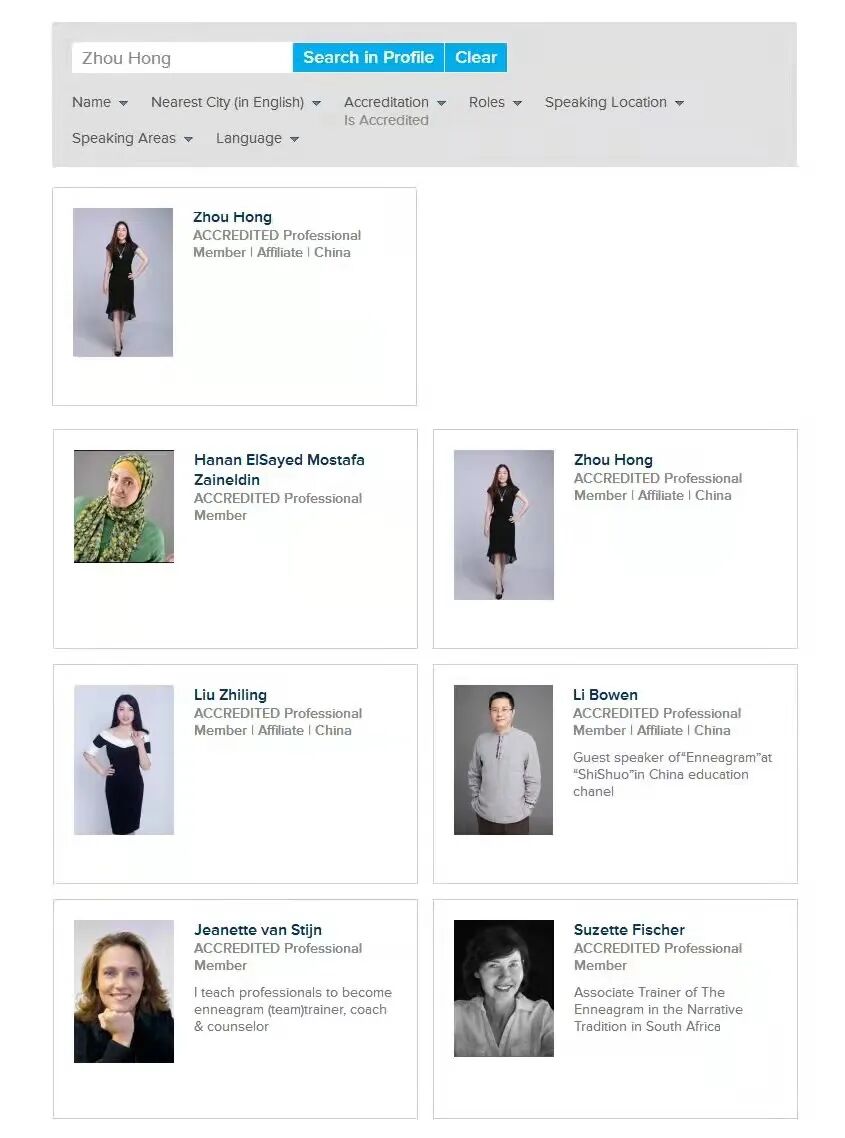Open the Li Bowen name link

pyautogui.click(x=605, y=695)
